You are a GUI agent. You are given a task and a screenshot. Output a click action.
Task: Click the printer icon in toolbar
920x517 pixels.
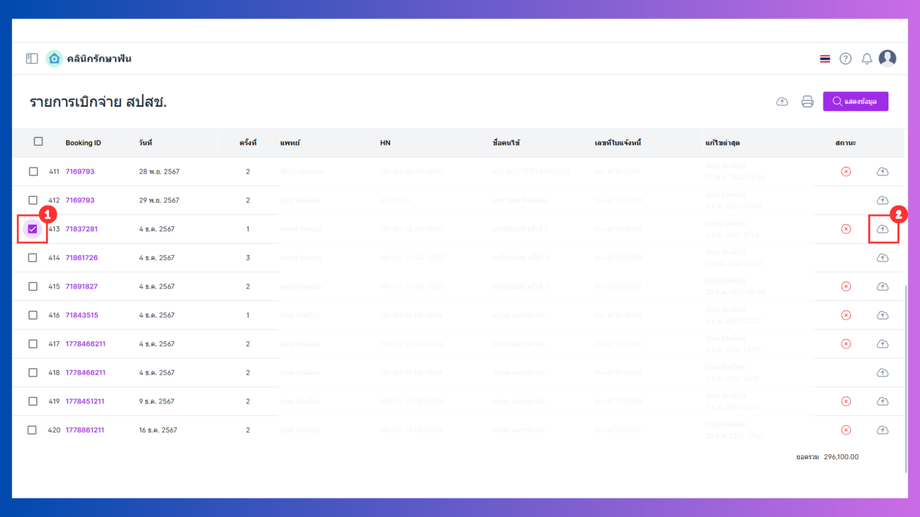[x=807, y=102]
